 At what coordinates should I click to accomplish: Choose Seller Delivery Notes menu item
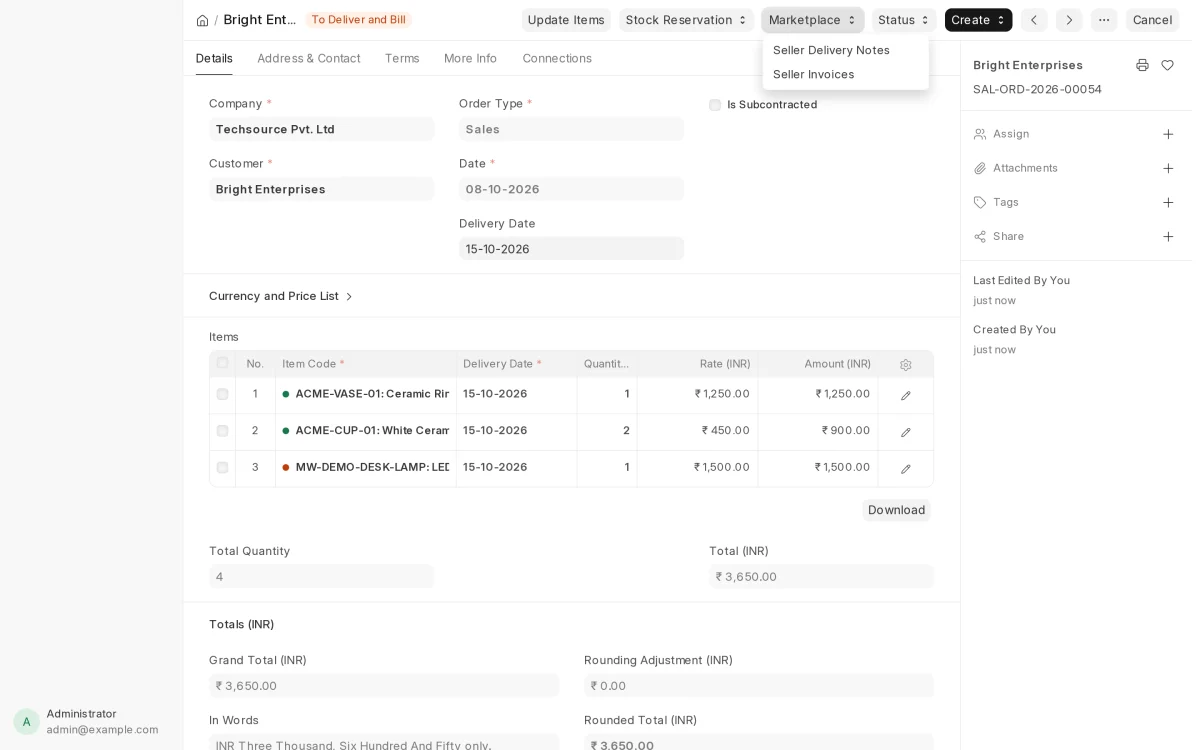[845, 50]
